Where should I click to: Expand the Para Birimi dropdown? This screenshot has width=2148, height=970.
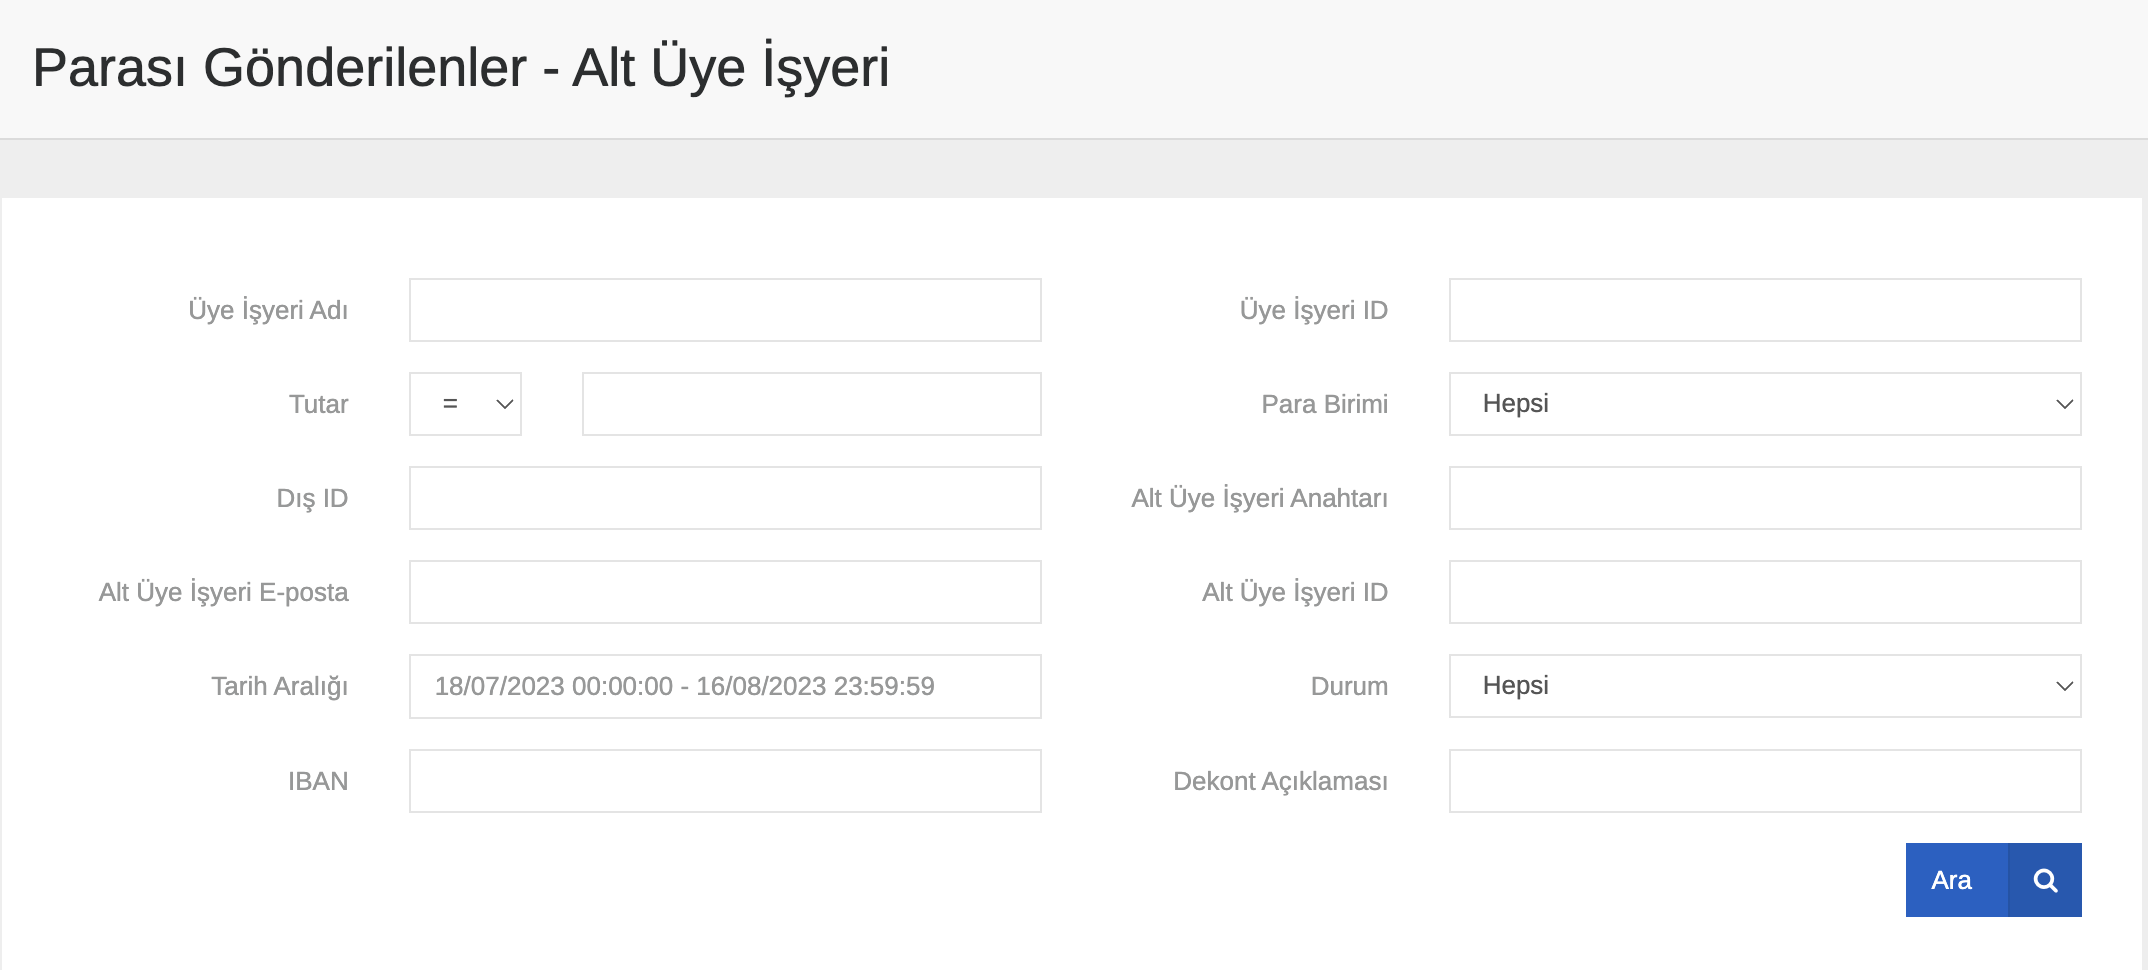click(1764, 404)
